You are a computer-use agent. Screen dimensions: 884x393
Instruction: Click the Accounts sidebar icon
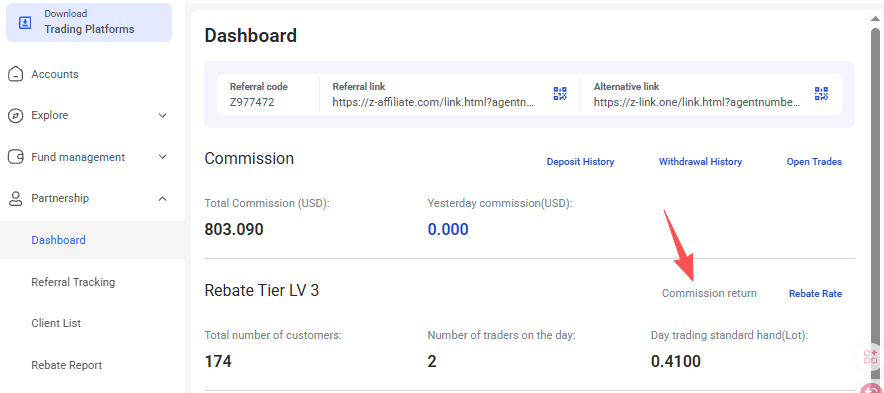(15, 74)
